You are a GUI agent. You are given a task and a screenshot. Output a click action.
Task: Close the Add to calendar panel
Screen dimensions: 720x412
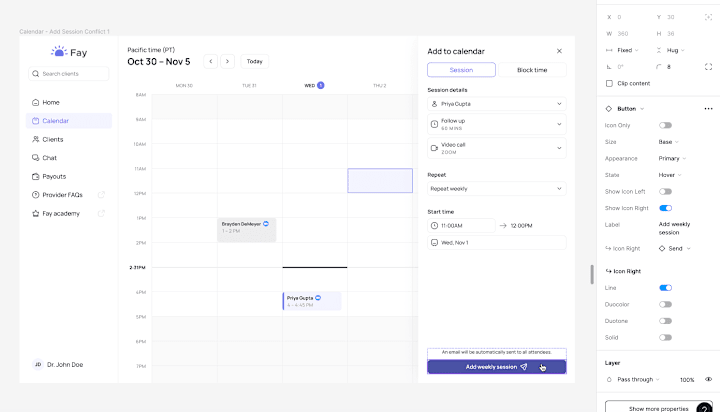click(559, 51)
